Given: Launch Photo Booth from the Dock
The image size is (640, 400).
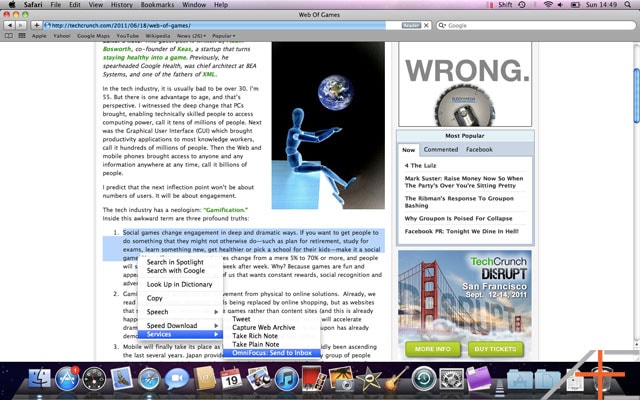Looking at the screenshot, I should pyautogui.click(x=314, y=378).
